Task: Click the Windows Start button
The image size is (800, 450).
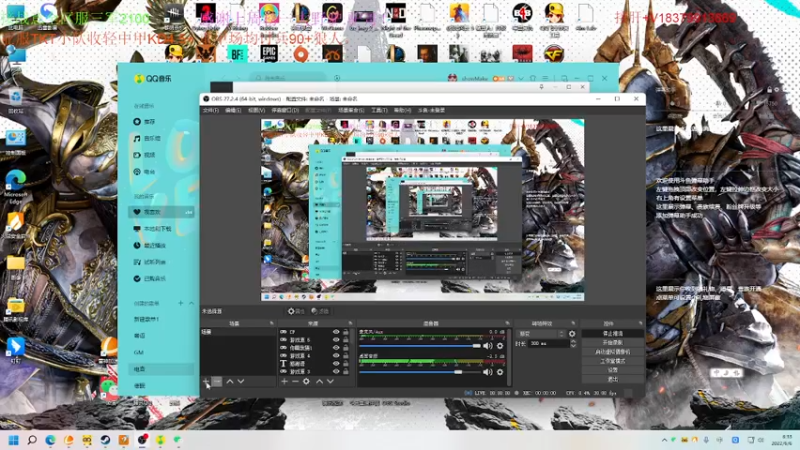Action: [14, 440]
